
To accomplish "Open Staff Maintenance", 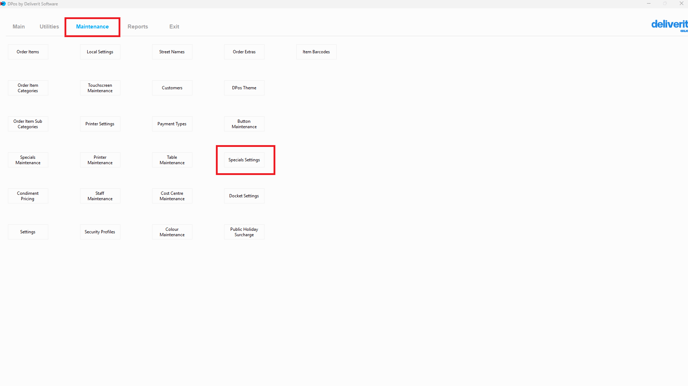I will coord(100,196).
